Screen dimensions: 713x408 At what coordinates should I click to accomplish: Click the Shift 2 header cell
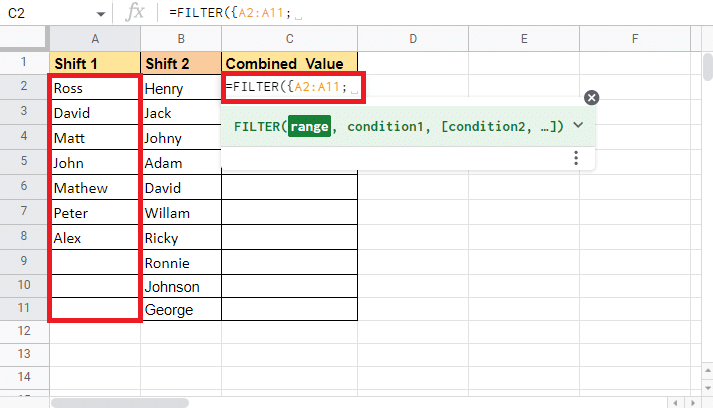click(181, 63)
